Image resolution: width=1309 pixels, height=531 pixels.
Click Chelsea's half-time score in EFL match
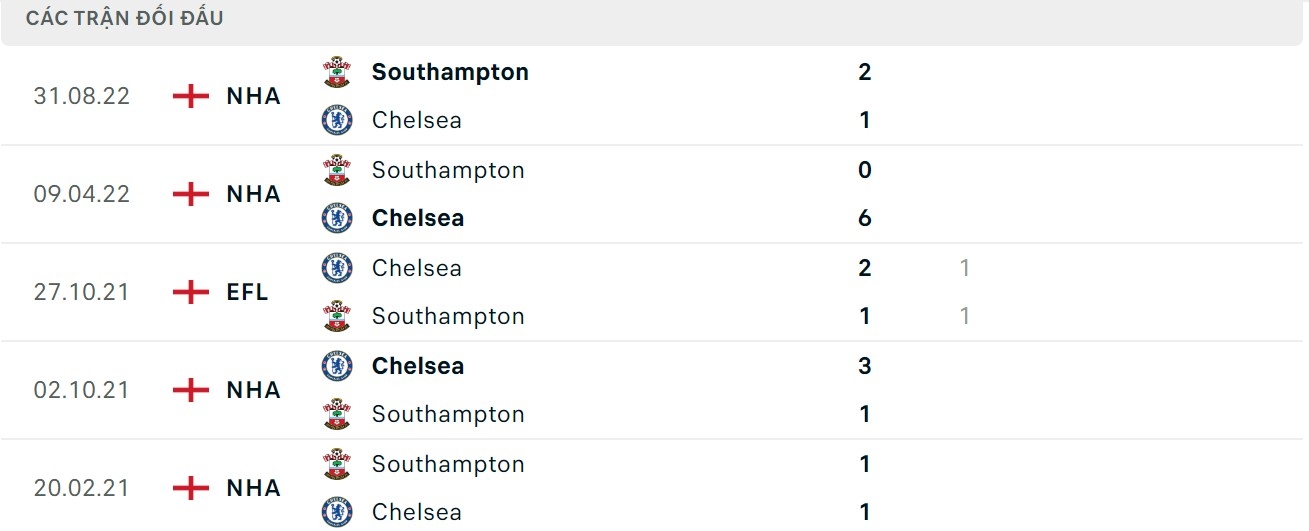964,268
